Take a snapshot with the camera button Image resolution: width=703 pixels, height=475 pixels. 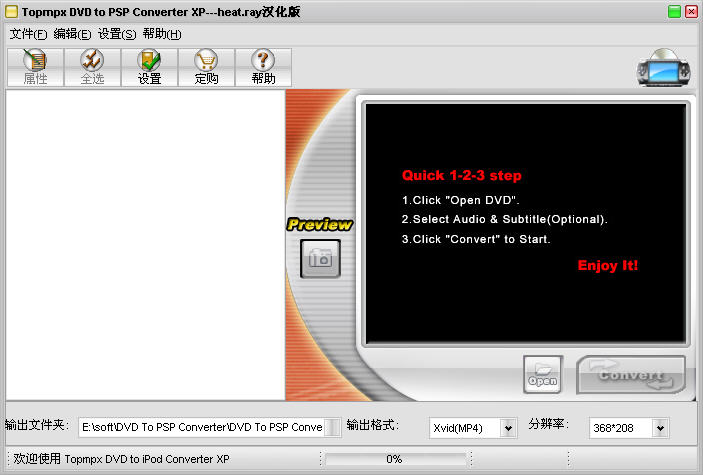(x=320, y=259)
